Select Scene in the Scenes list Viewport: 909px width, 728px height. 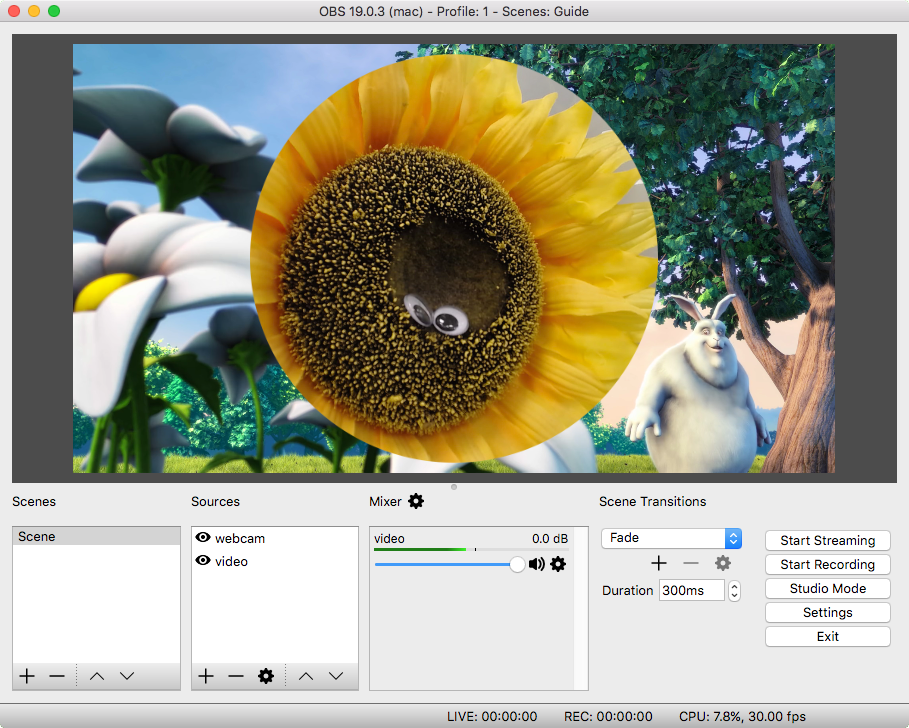click(96, 537)
